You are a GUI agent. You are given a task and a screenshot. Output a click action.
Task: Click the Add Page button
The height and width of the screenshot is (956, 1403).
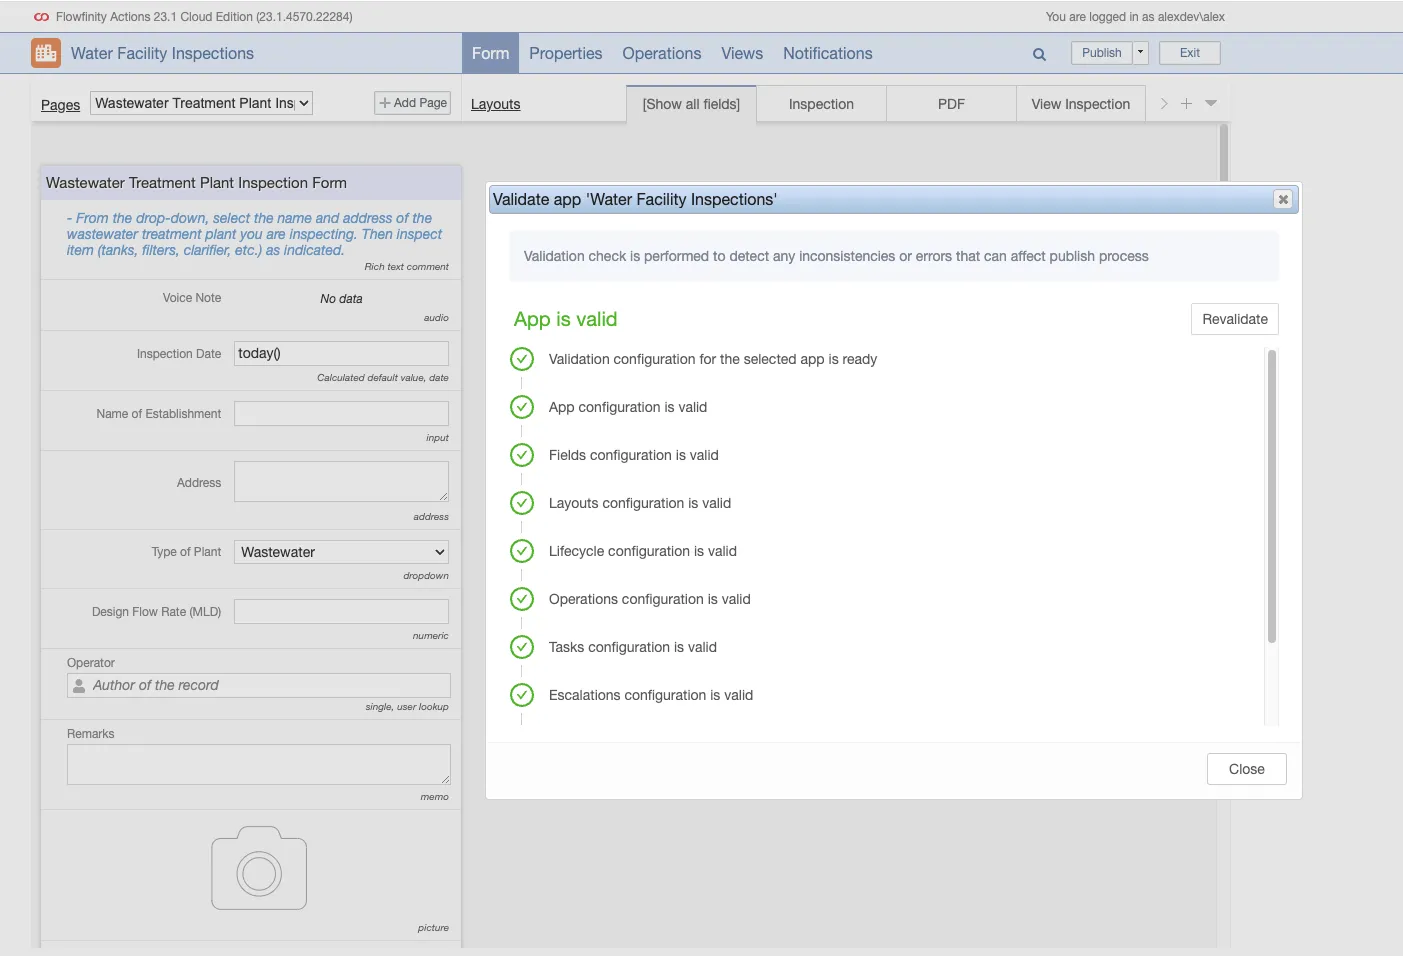point(413,103)
